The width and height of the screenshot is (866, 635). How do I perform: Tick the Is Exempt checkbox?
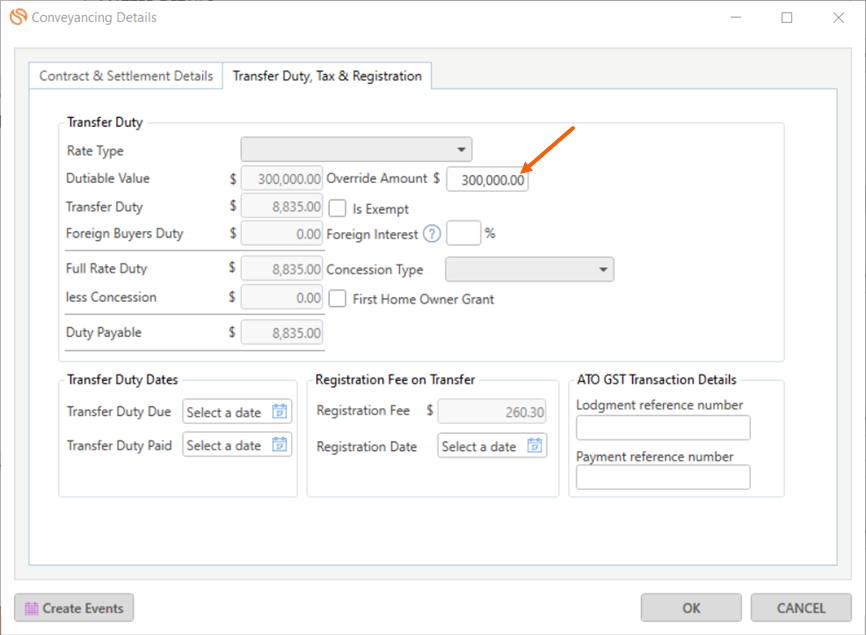(x=337, y=208)
